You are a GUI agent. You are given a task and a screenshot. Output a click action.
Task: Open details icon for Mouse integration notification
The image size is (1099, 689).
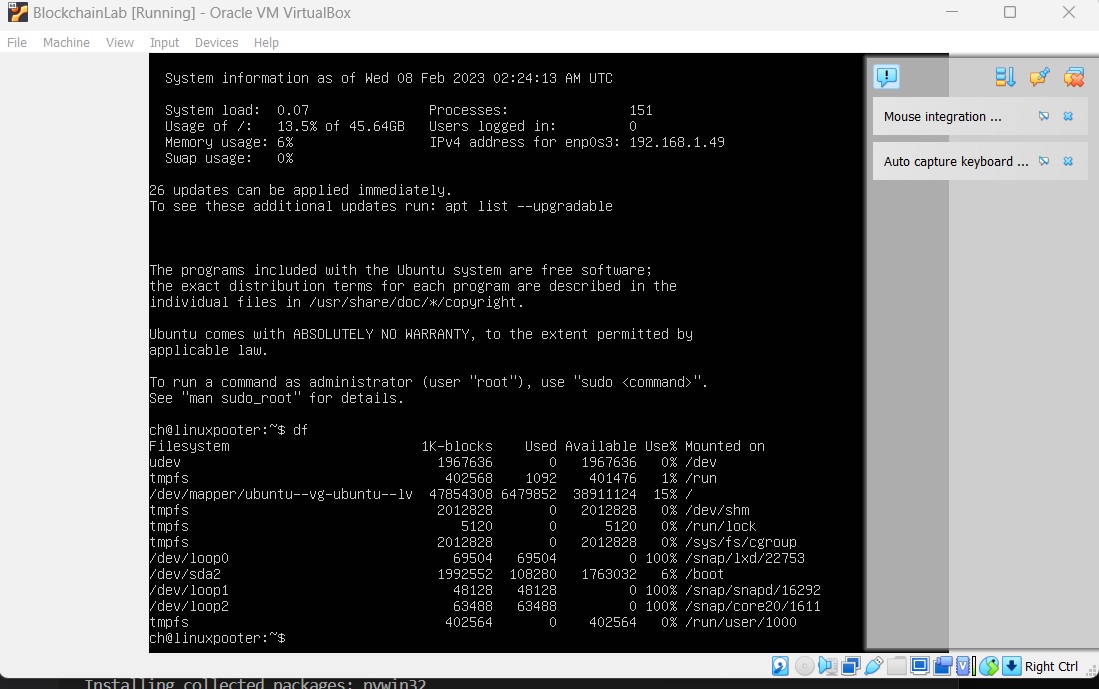coord(1044,116)
